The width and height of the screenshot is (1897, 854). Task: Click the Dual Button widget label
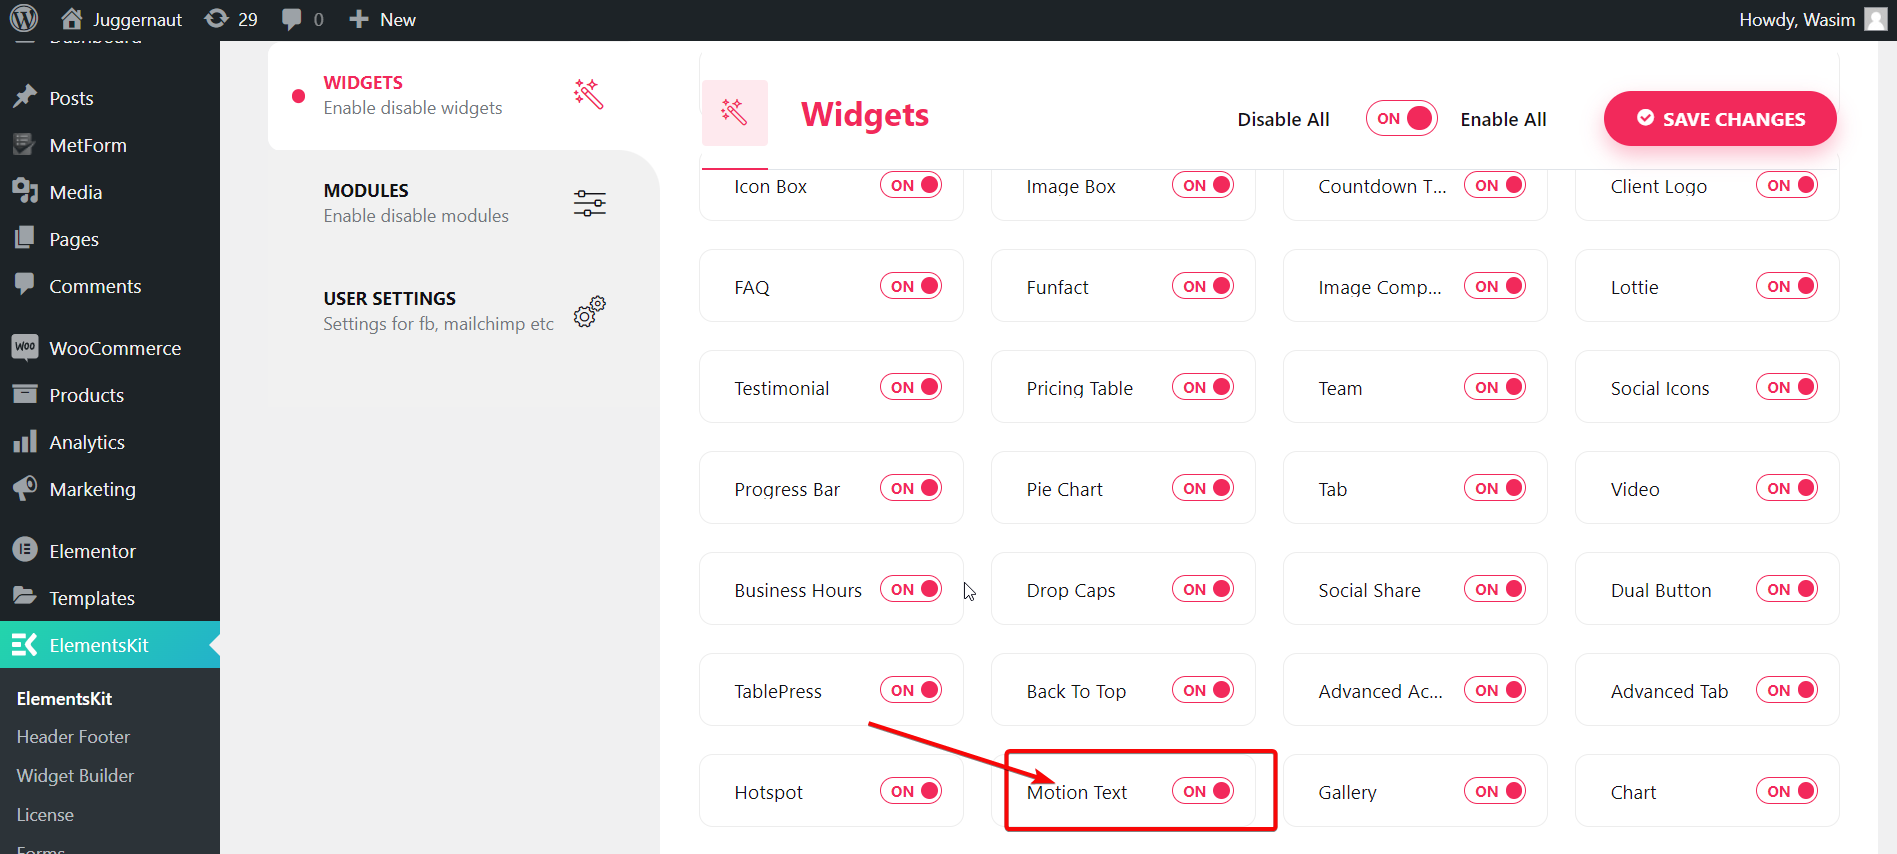pyautogui.click(x=1661, y=590)
